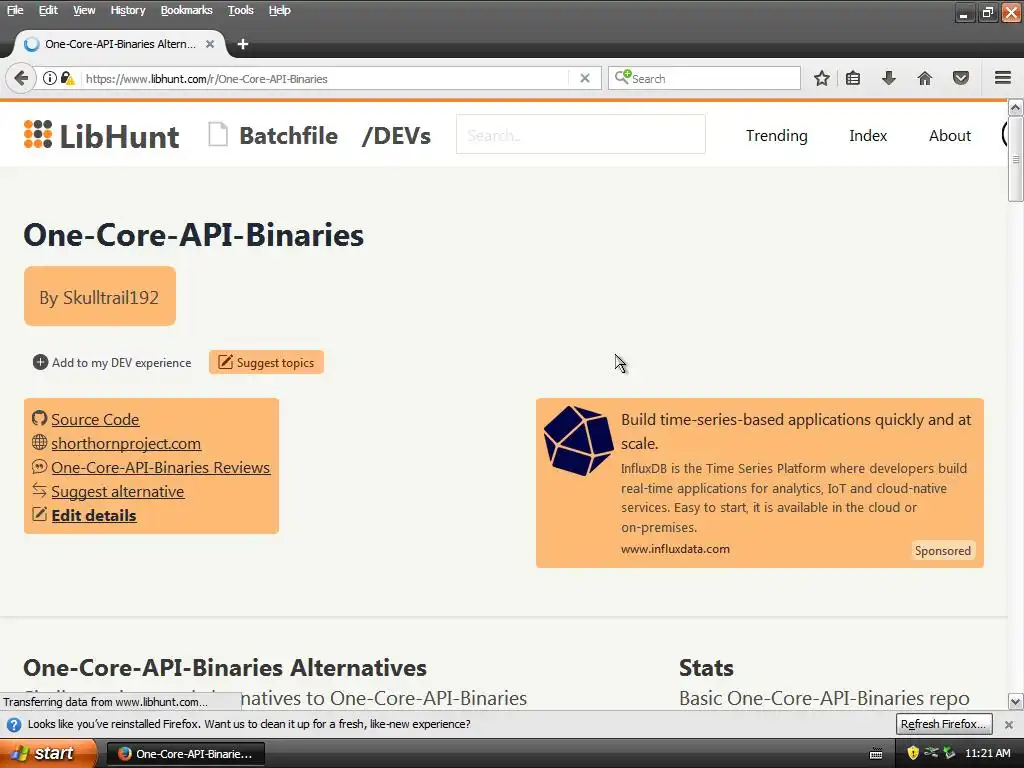The height and width of the screenshot is (768, 1024).
Task: Open the View menu
Action: [x=84, y=10]
